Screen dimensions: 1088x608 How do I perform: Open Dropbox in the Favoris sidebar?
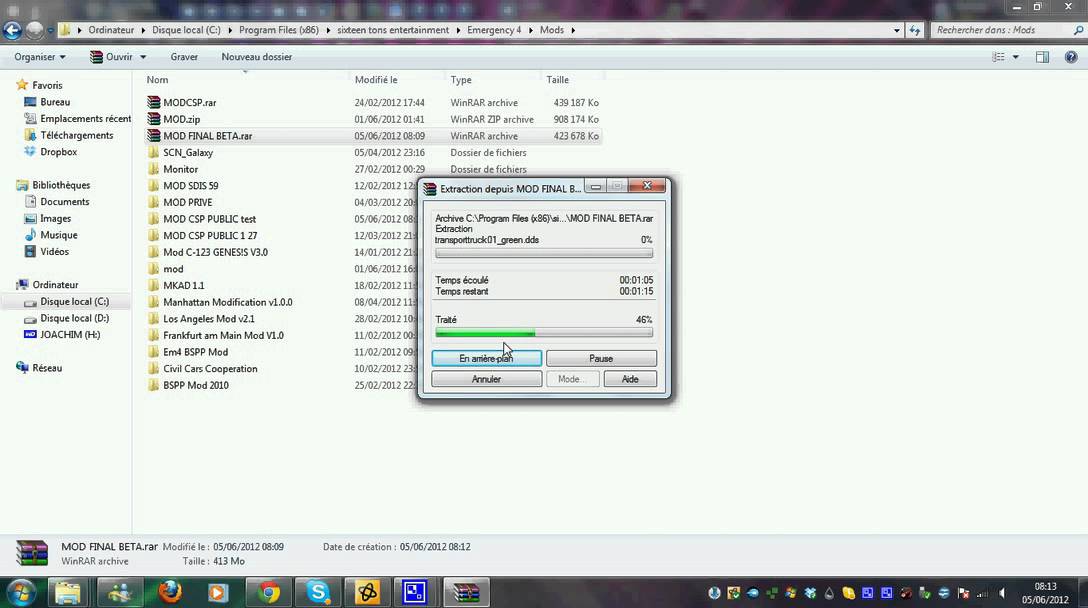click(x=58, y=152)
